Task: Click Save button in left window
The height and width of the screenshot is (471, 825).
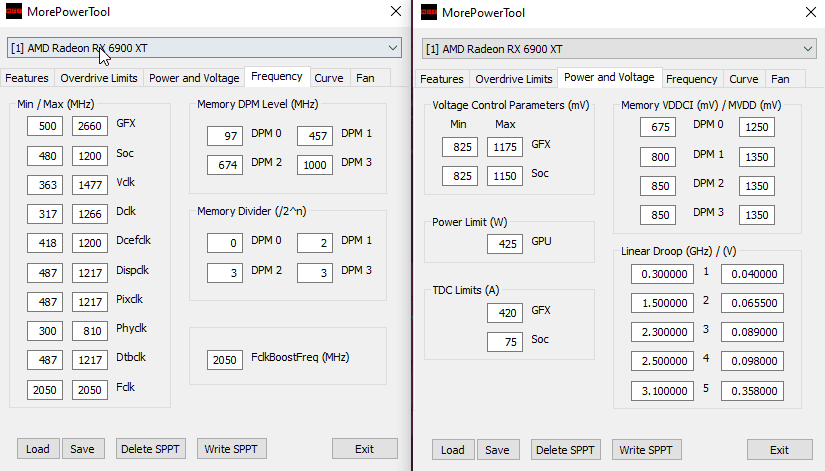Action: pos(83,449)
